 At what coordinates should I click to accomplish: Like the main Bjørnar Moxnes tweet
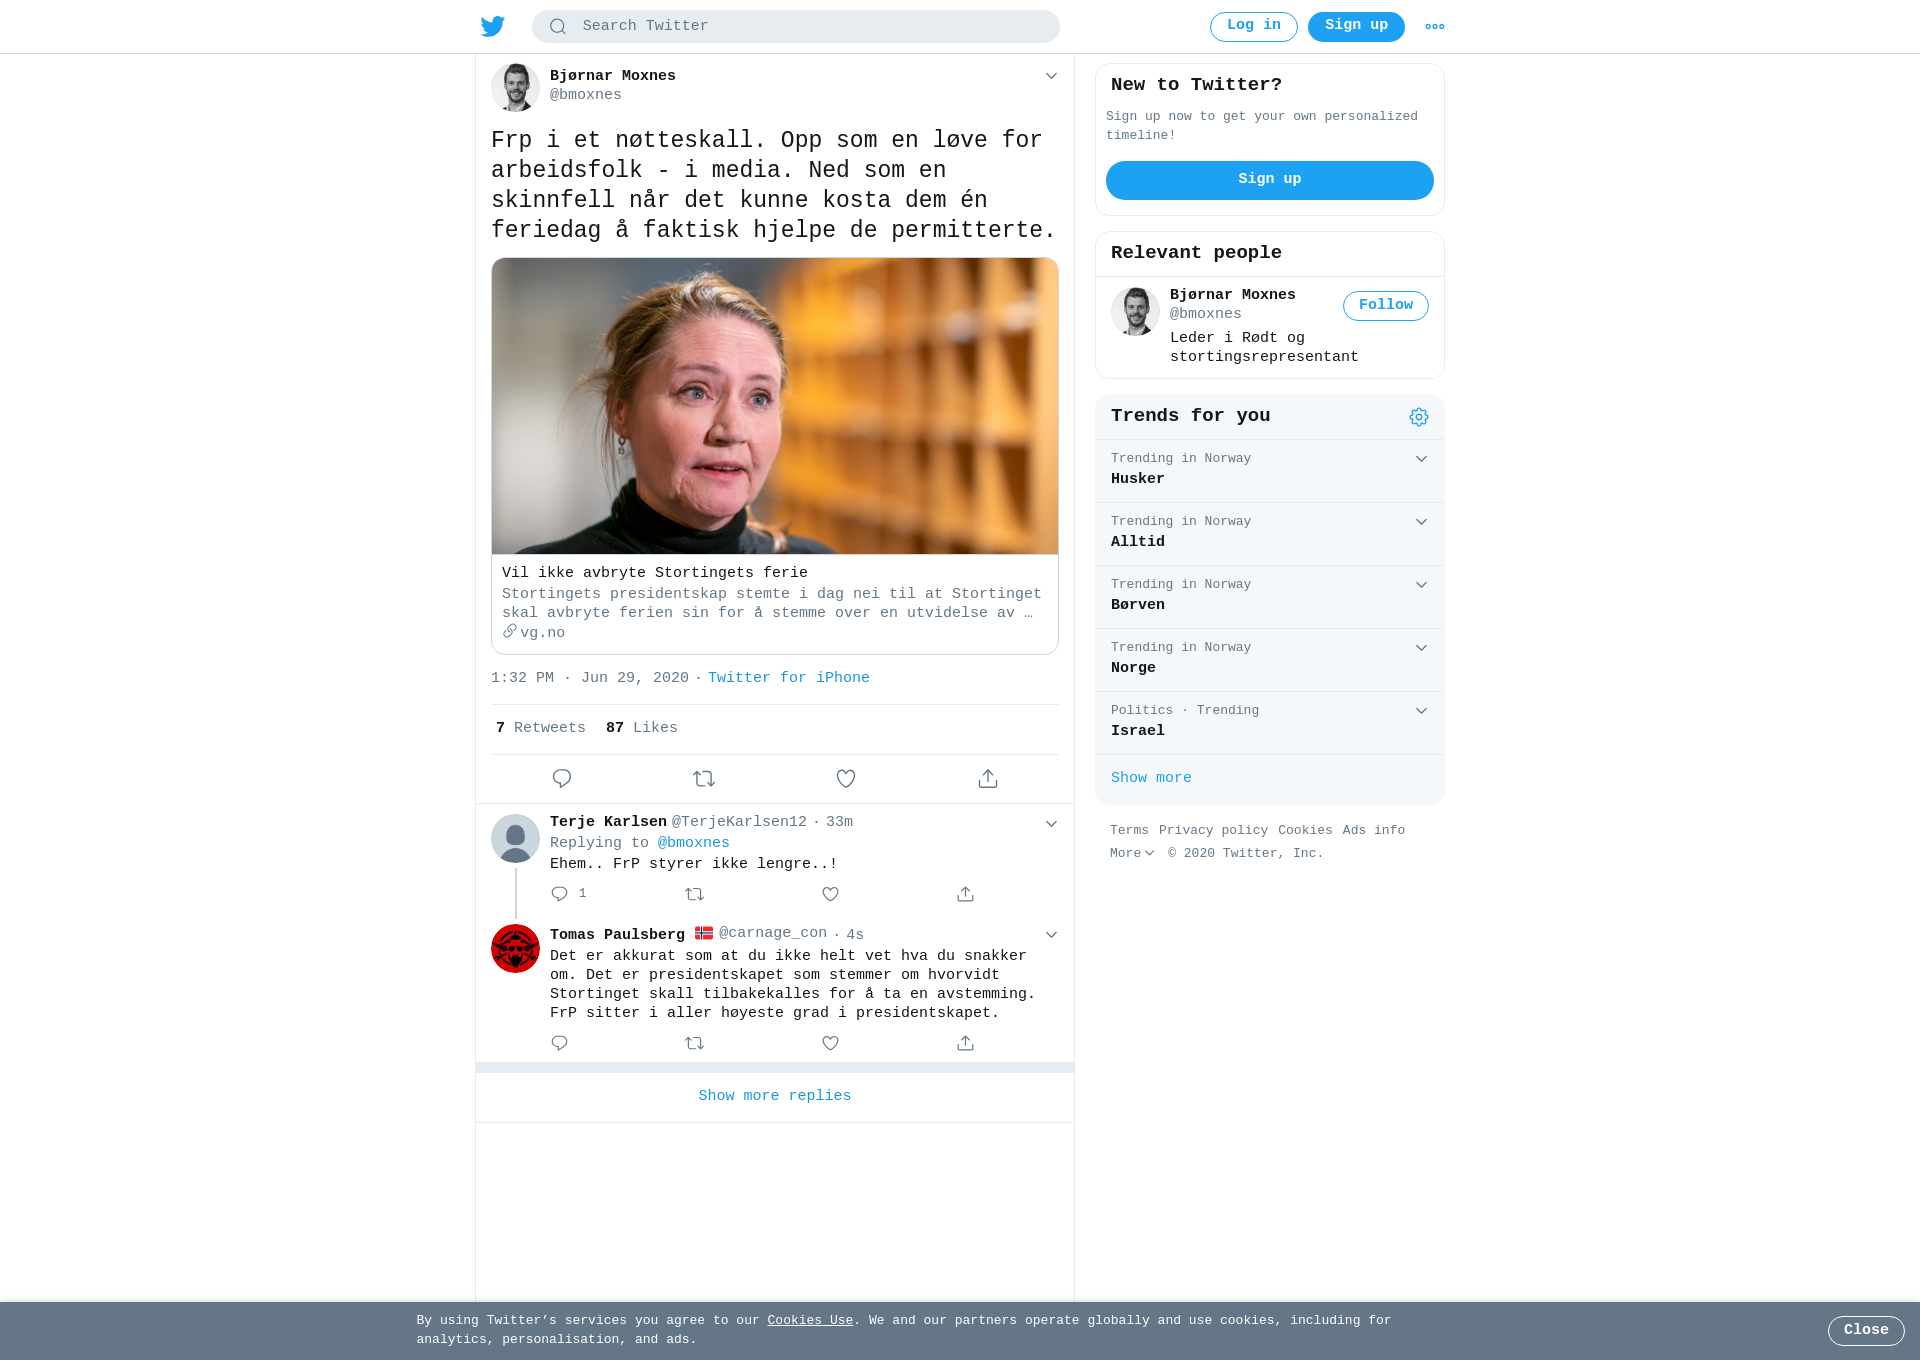coord(846,778)
